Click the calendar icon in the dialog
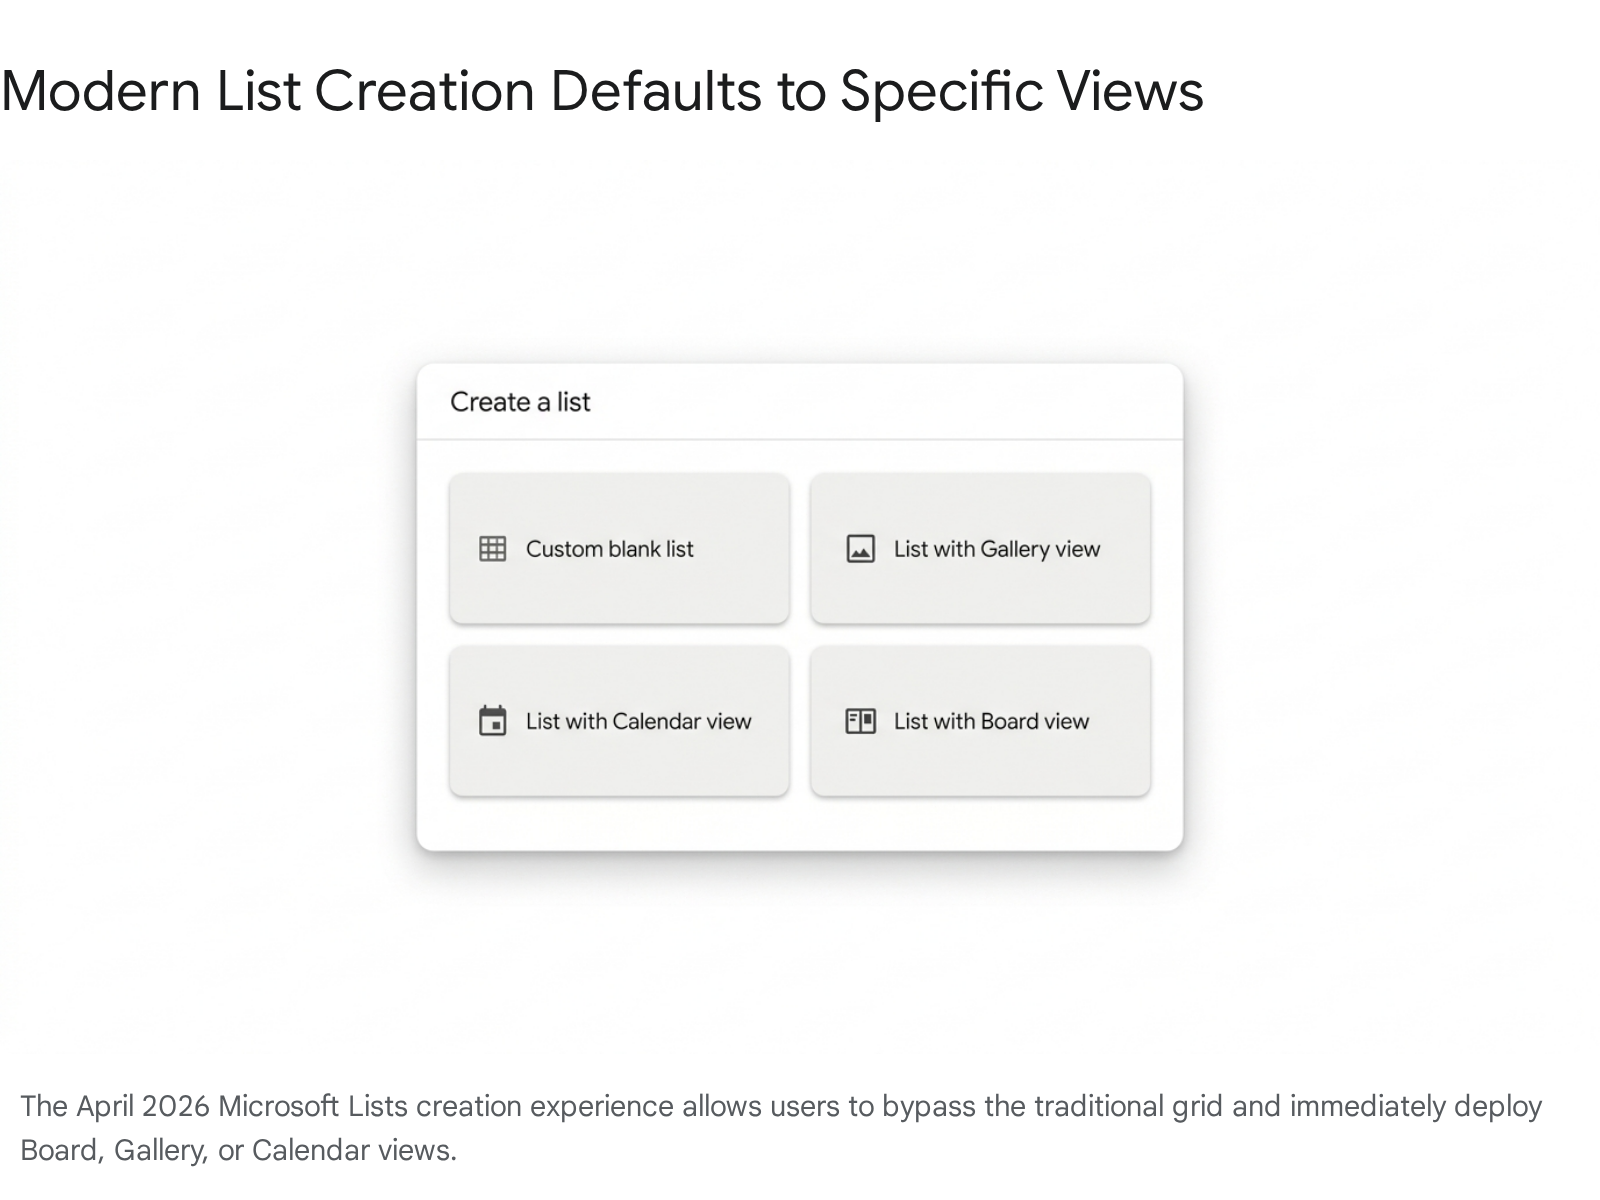 [492, 721]
